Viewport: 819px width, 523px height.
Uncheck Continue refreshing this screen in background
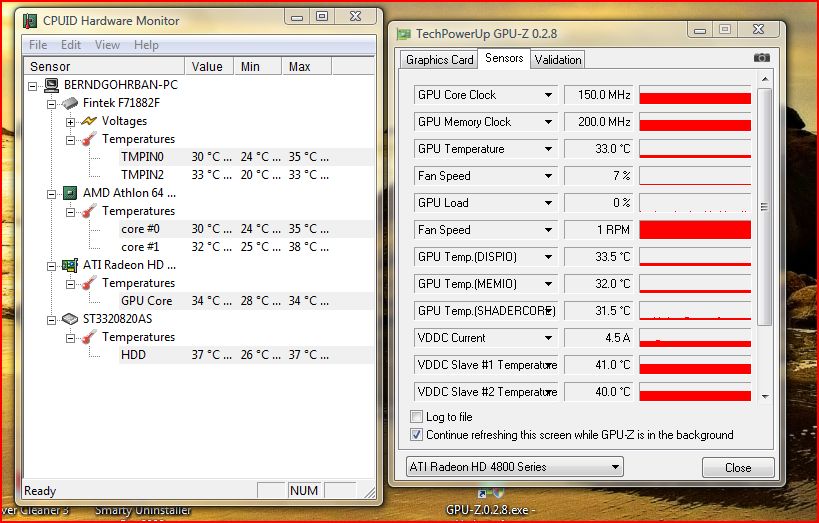(x=416, y=435)
